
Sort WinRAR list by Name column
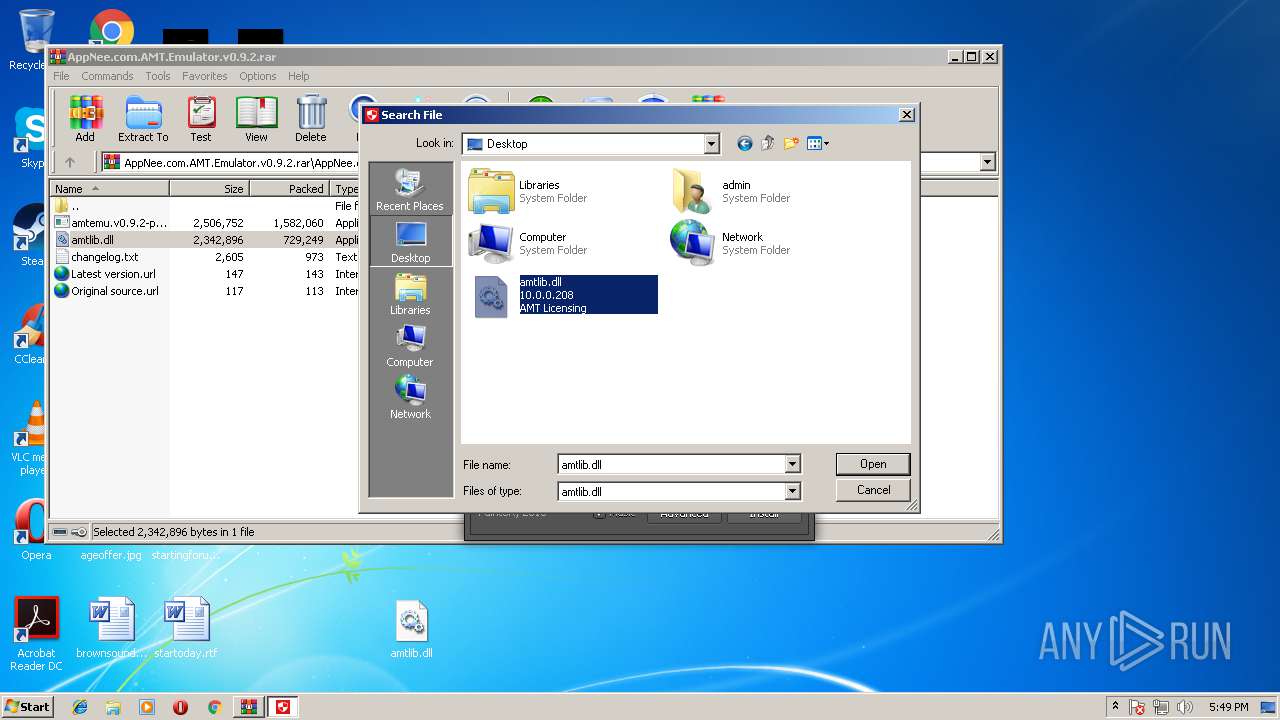pyautogui.click(x=110, y=188)
